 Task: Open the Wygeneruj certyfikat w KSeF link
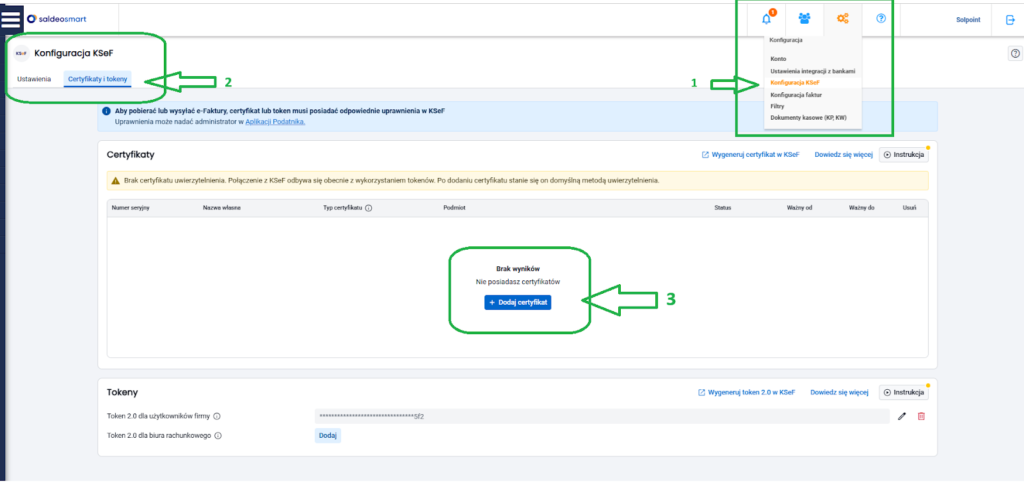coord(750,155)
